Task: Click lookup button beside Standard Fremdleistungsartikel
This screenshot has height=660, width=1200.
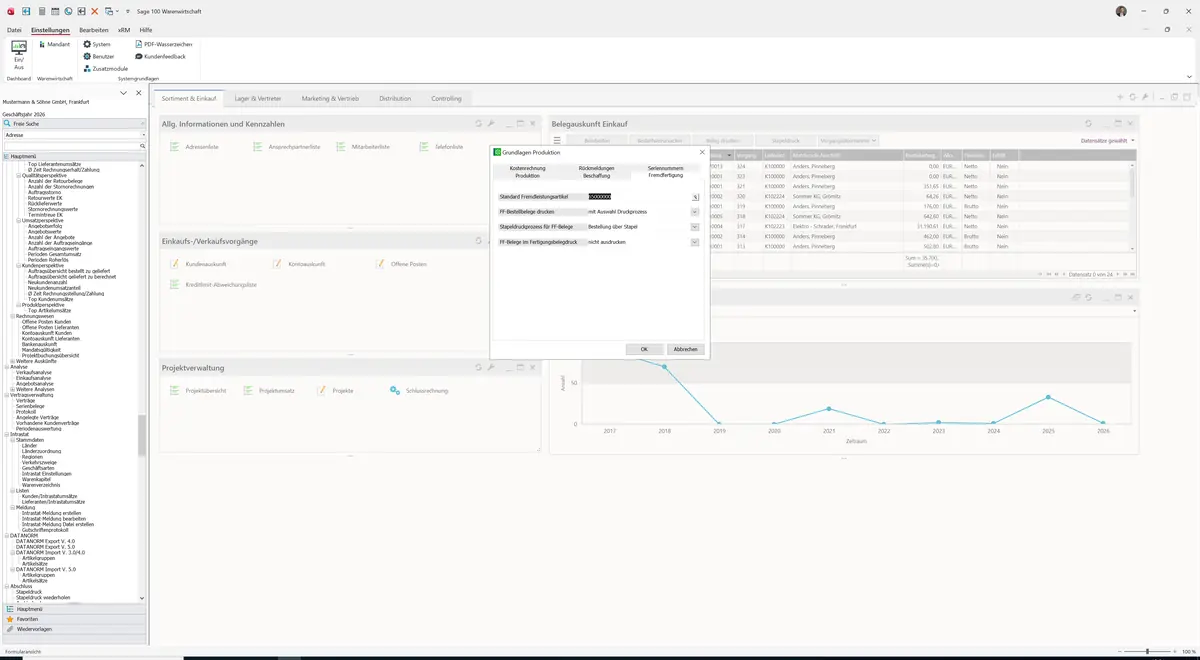Action: coord(695,197)
